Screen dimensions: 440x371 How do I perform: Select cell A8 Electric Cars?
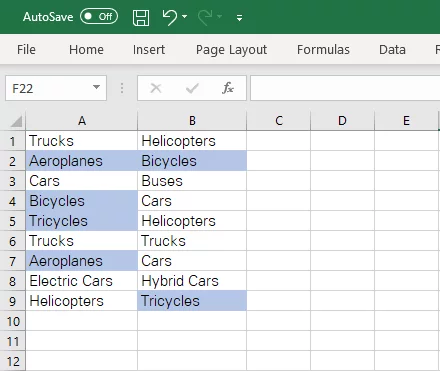82,281
